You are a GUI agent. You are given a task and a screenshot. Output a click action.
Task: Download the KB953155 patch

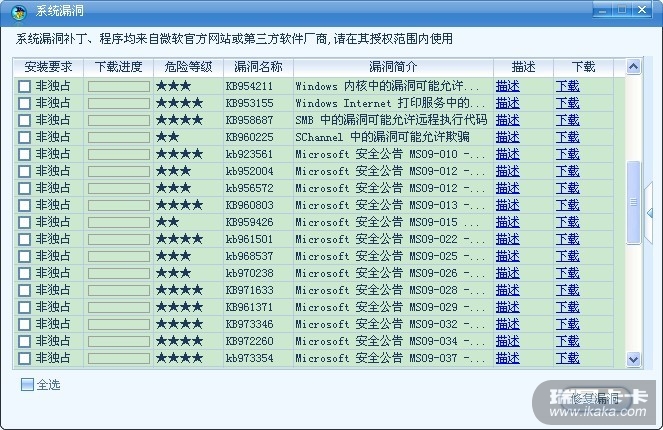click(x=567, y=103)
